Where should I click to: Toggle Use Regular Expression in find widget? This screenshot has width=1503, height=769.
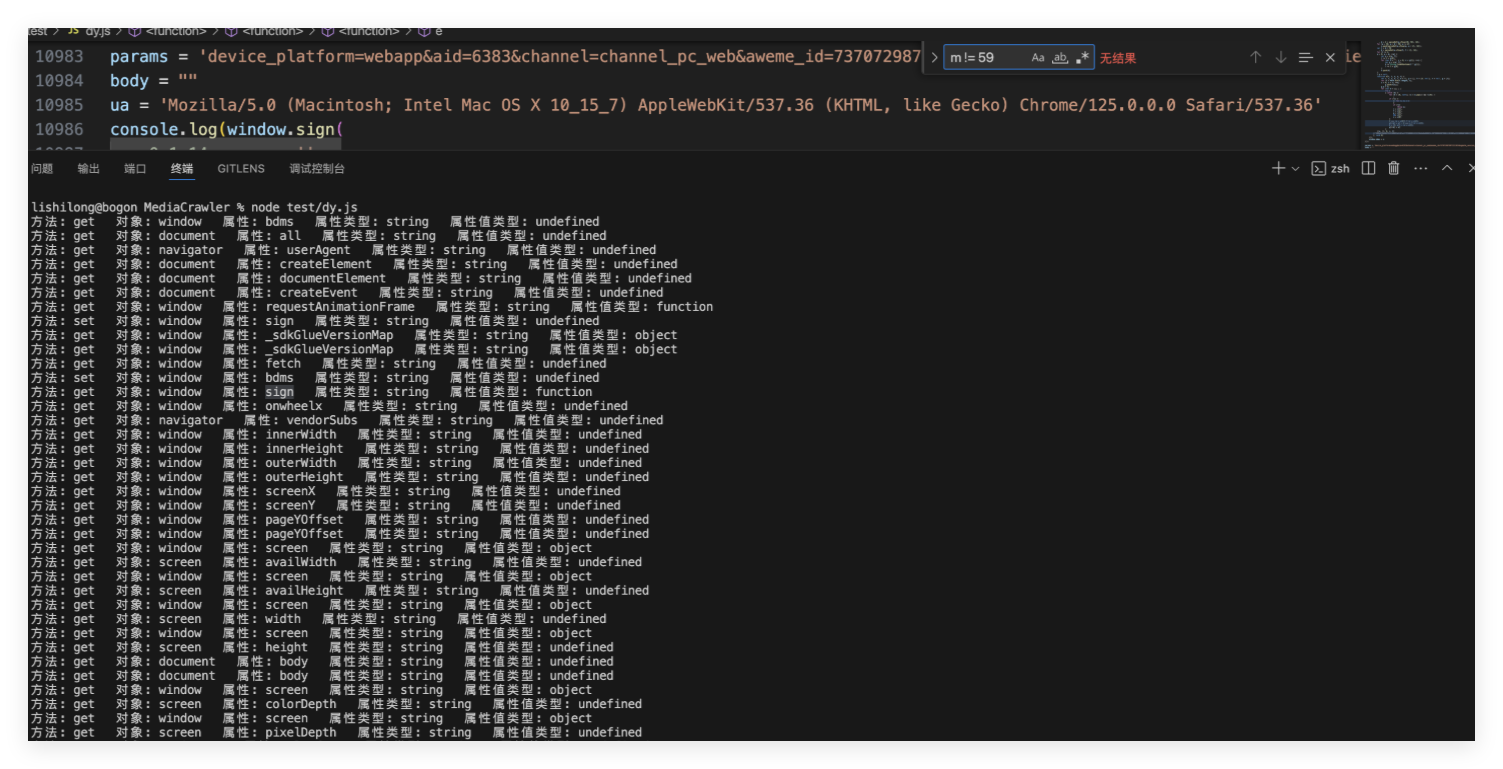1082,58
